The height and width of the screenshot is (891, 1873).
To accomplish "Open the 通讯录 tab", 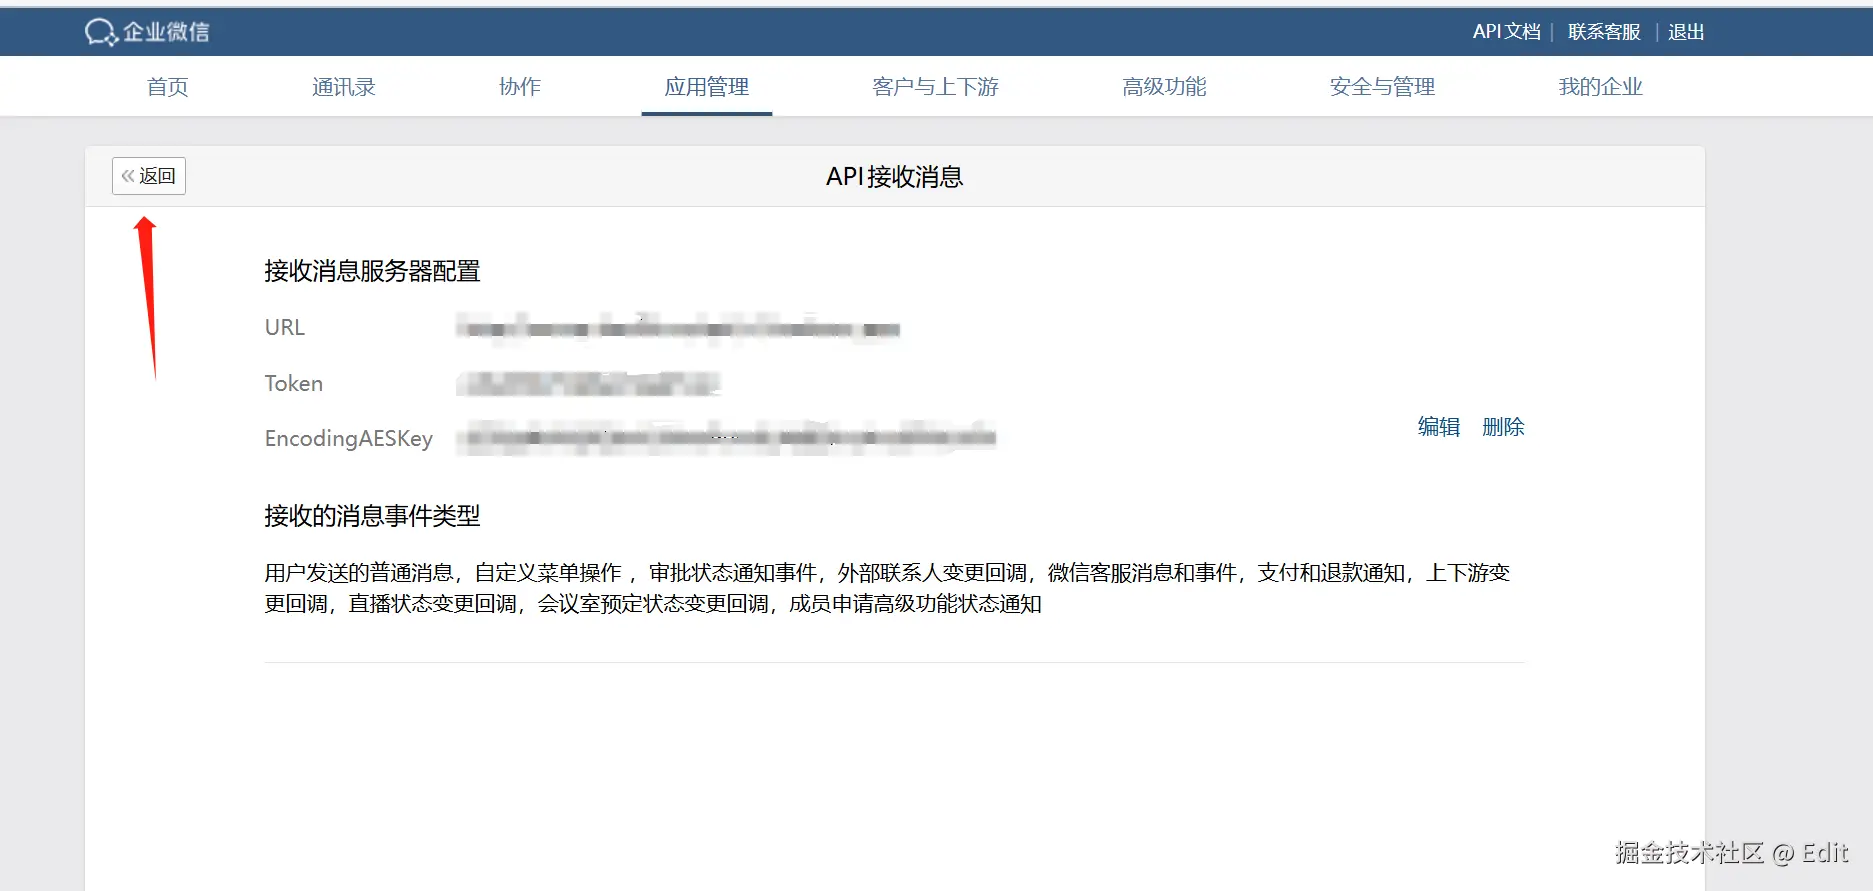I will click(x=344, y=87).
